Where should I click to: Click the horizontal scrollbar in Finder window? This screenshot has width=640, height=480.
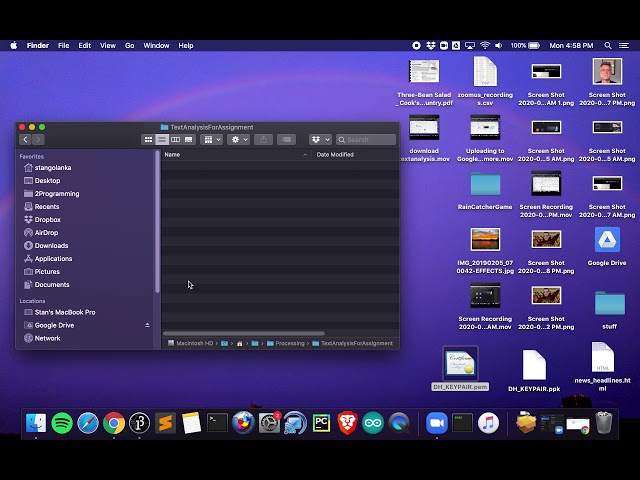[244, 333]
